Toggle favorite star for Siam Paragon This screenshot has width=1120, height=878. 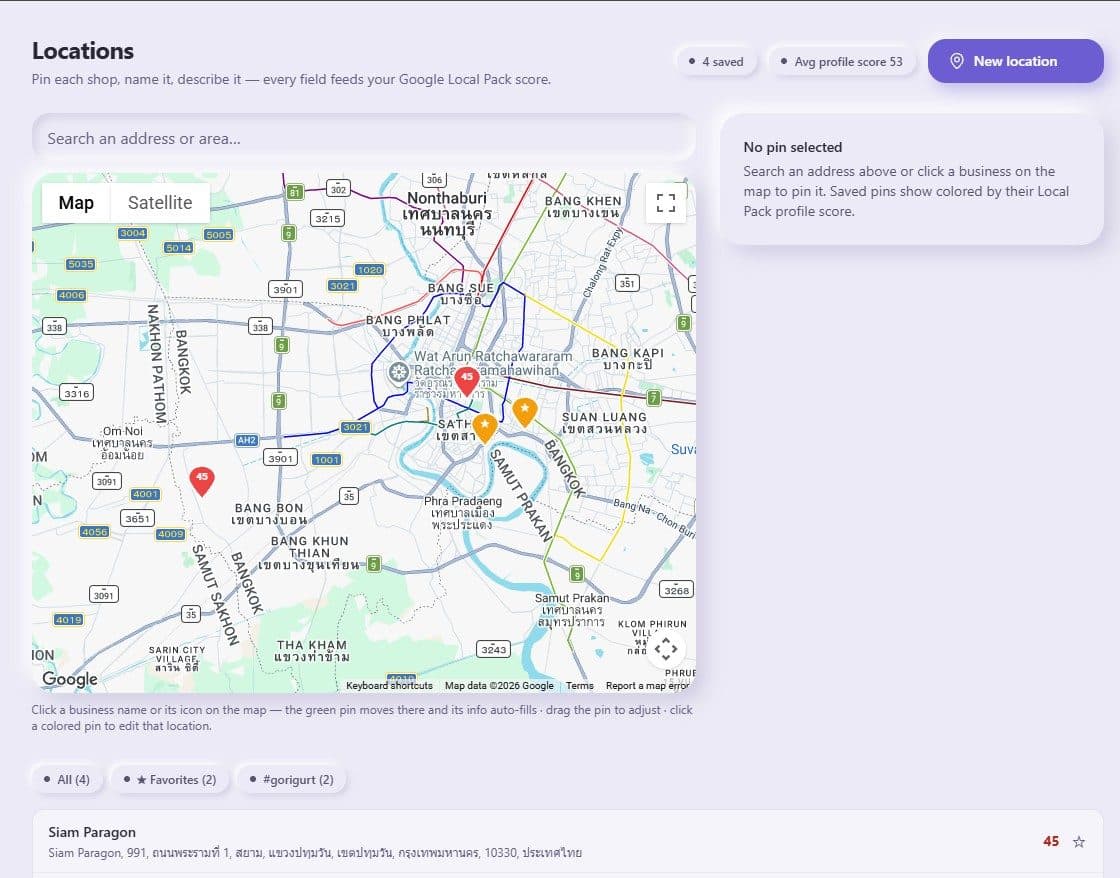tap(1079, 842)
